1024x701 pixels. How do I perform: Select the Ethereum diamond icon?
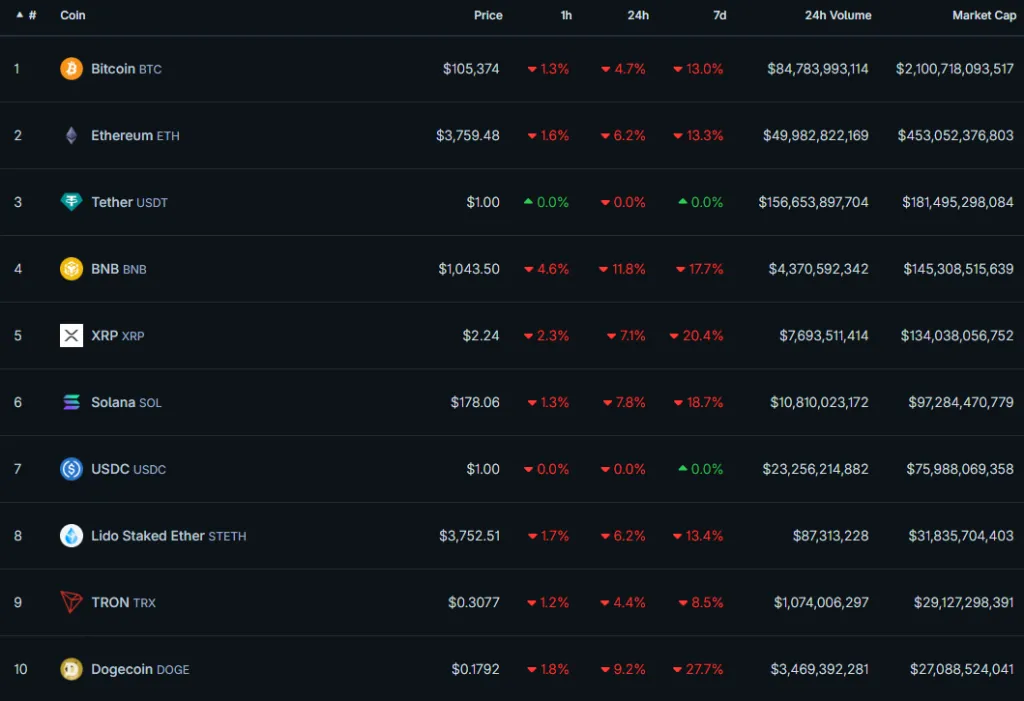click(x=70, y=135)
